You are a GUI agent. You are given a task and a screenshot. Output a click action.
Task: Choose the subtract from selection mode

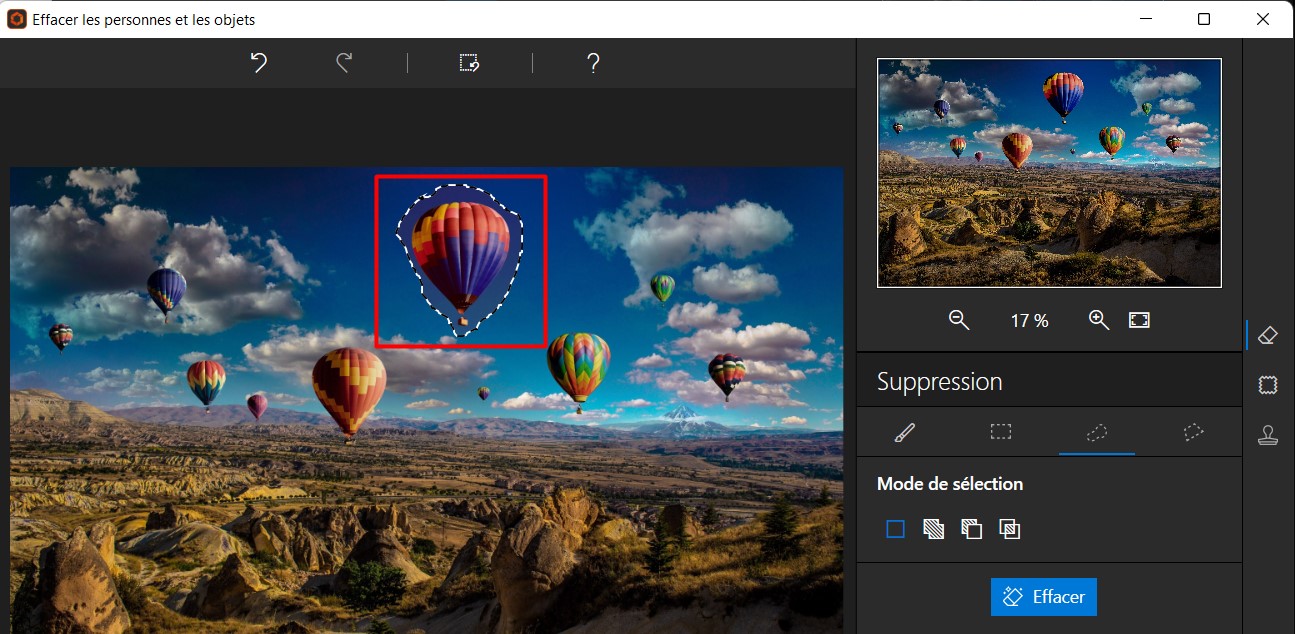pyautogui.click(x=971, y=529)
